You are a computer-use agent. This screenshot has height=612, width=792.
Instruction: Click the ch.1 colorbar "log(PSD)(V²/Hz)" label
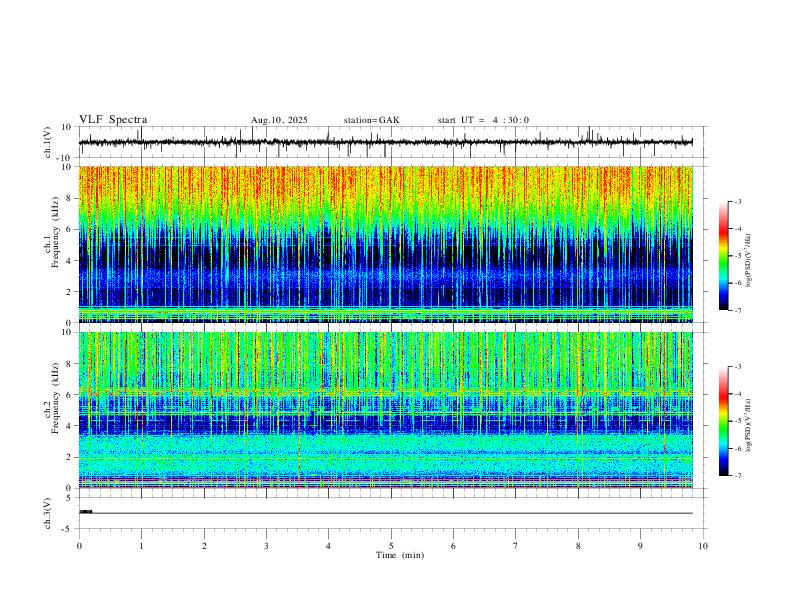click(x=749, y=261)
